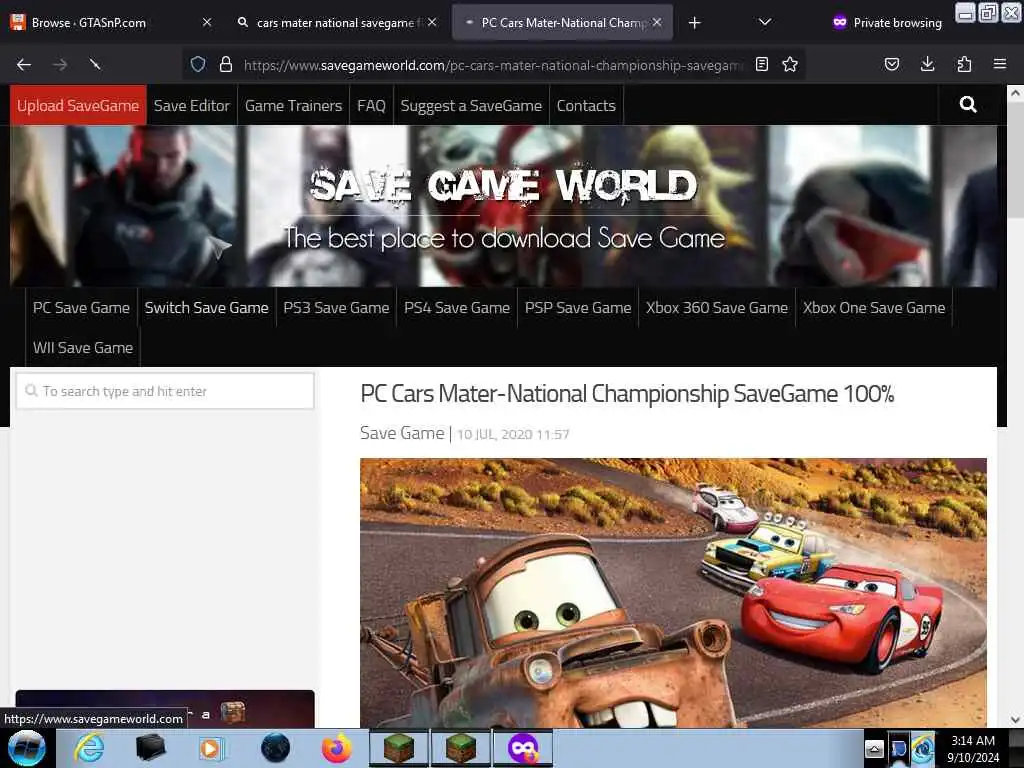Image resolution: width=1024 pixels, height=768 pixels.
Task: Open first Minecraft taskbar window
Action: point(399,748)
